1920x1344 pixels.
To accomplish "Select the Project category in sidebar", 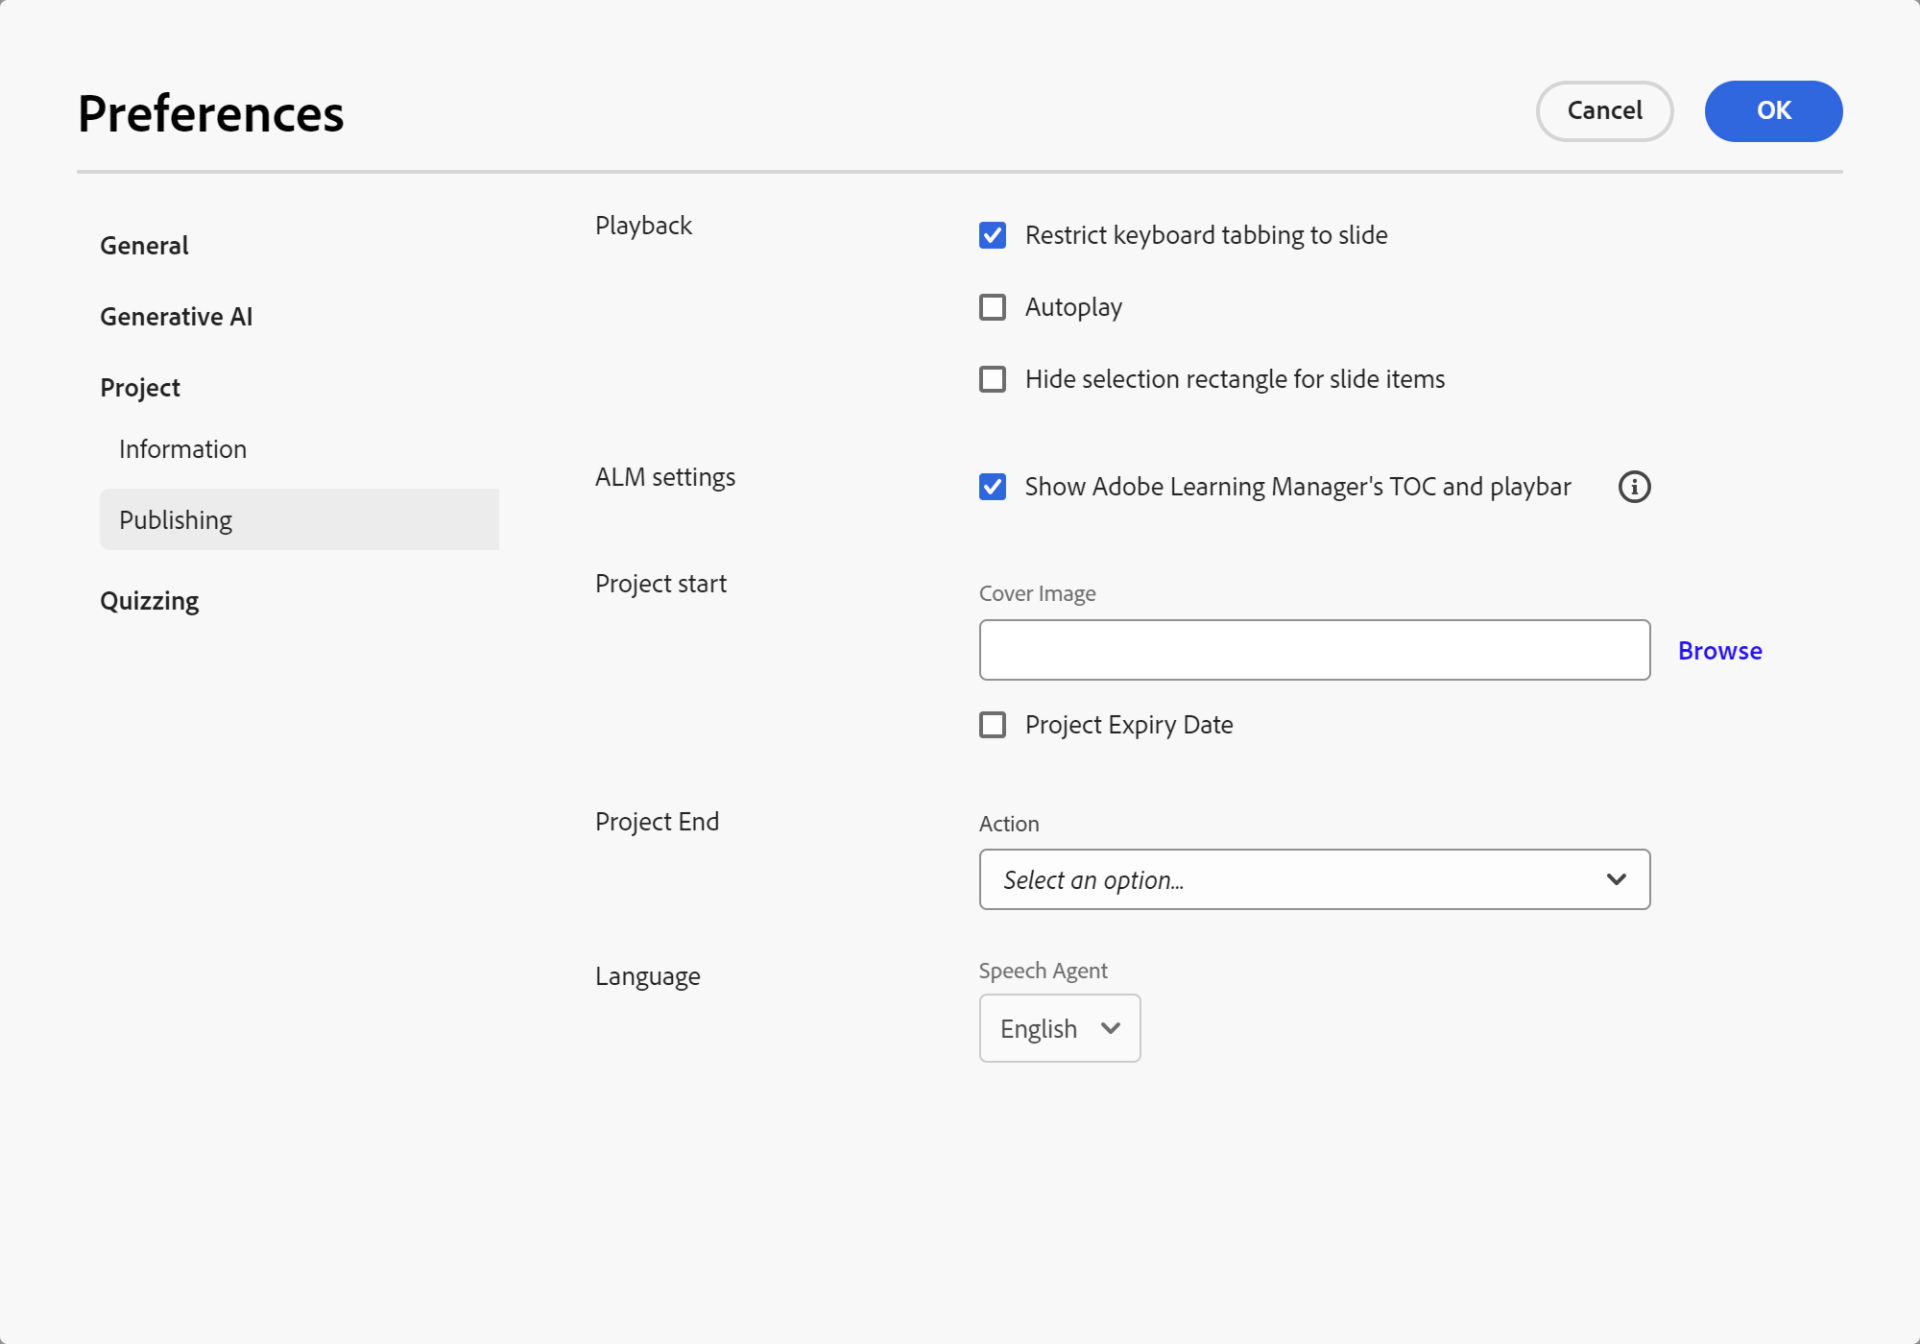I will (140, 388).
